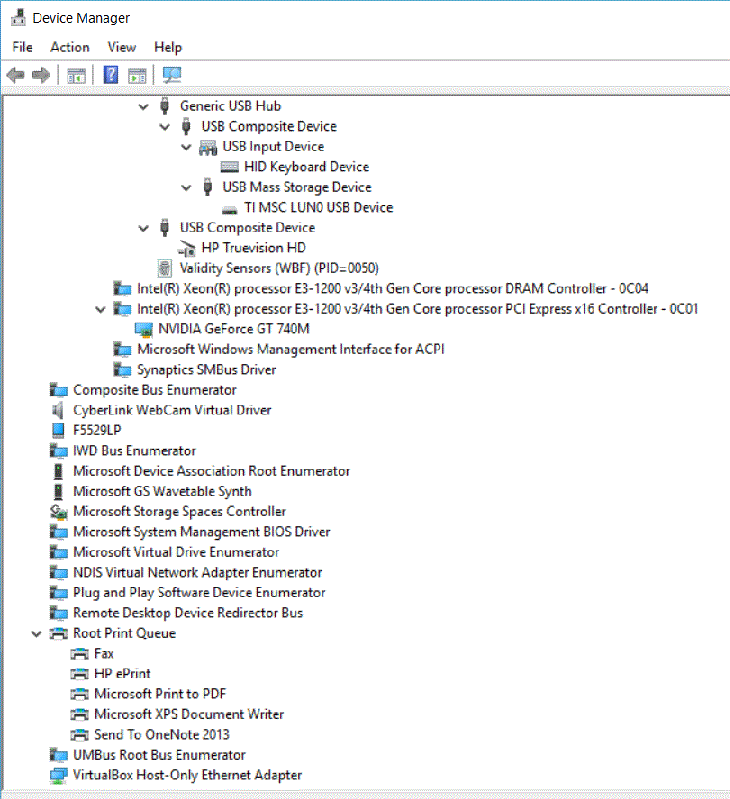Screen dimensions: 730x799
Task: Select Microsoft System Management BIOS Driver
Action: [202, 531]
